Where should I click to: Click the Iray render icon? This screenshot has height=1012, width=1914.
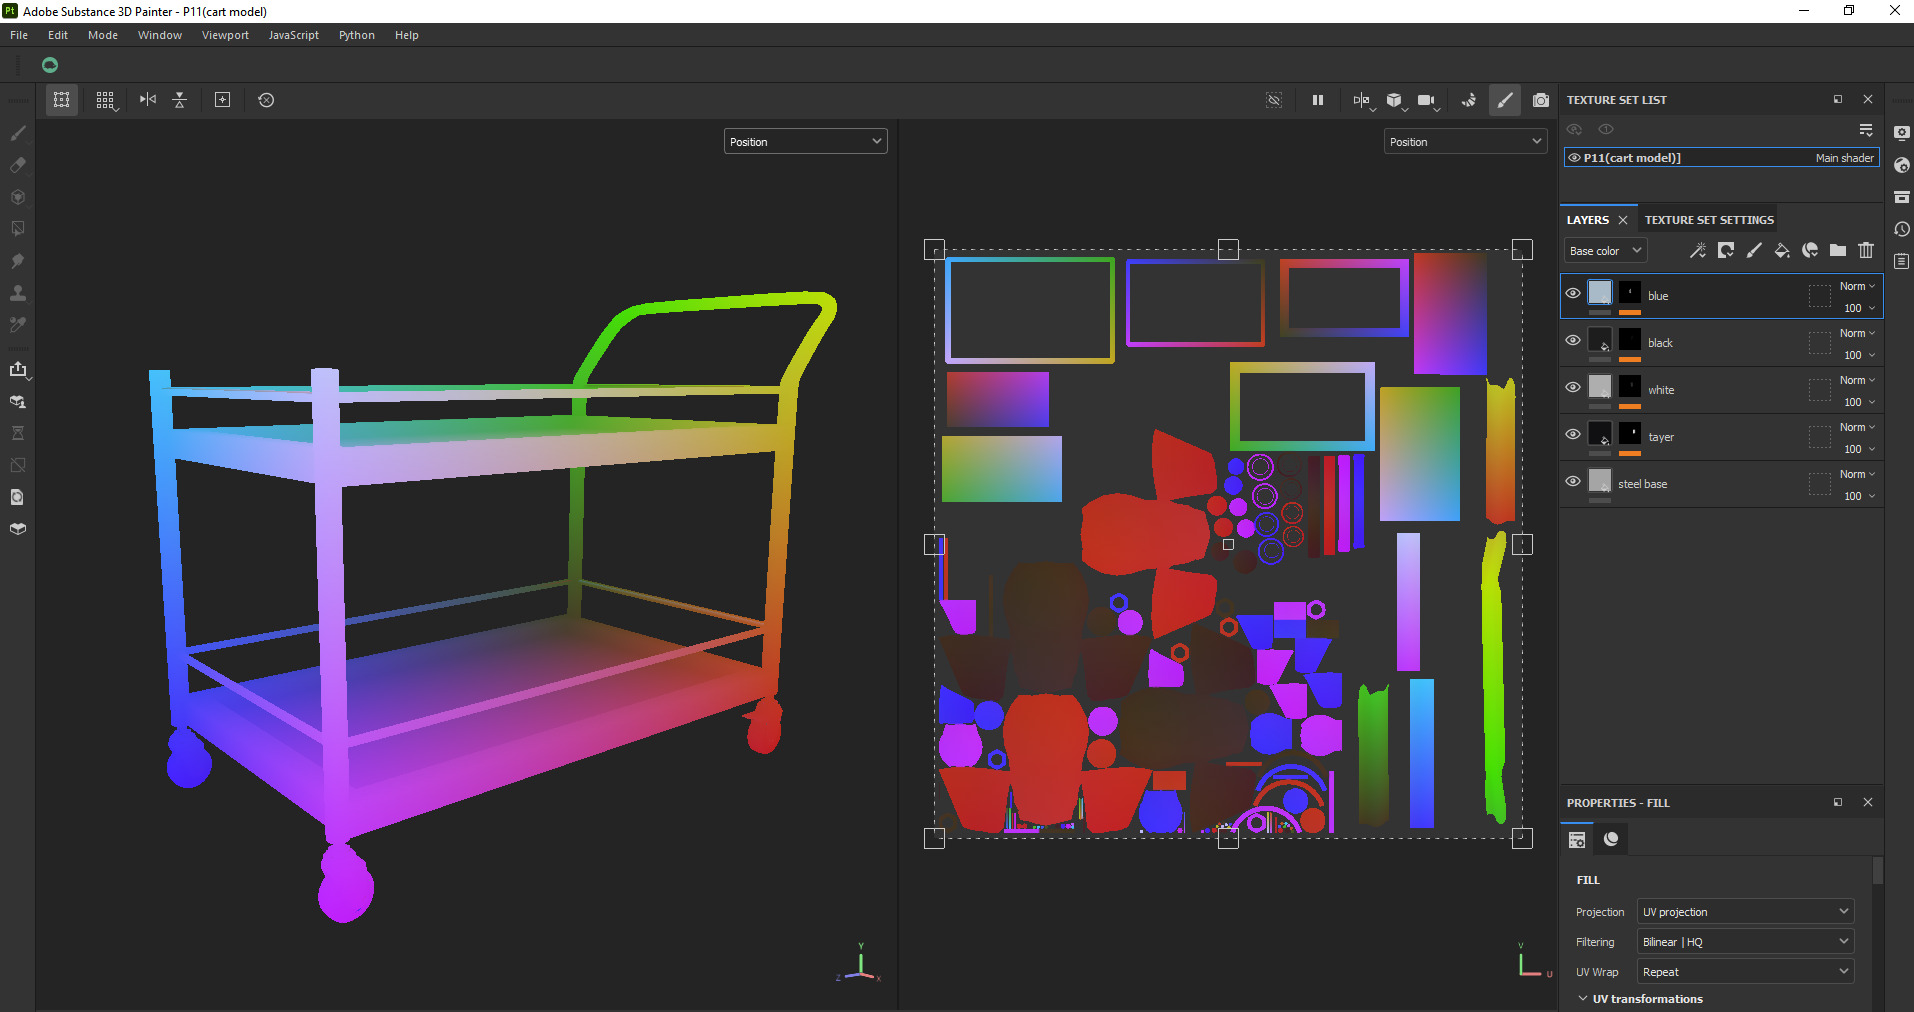[x=1468, y=100]
